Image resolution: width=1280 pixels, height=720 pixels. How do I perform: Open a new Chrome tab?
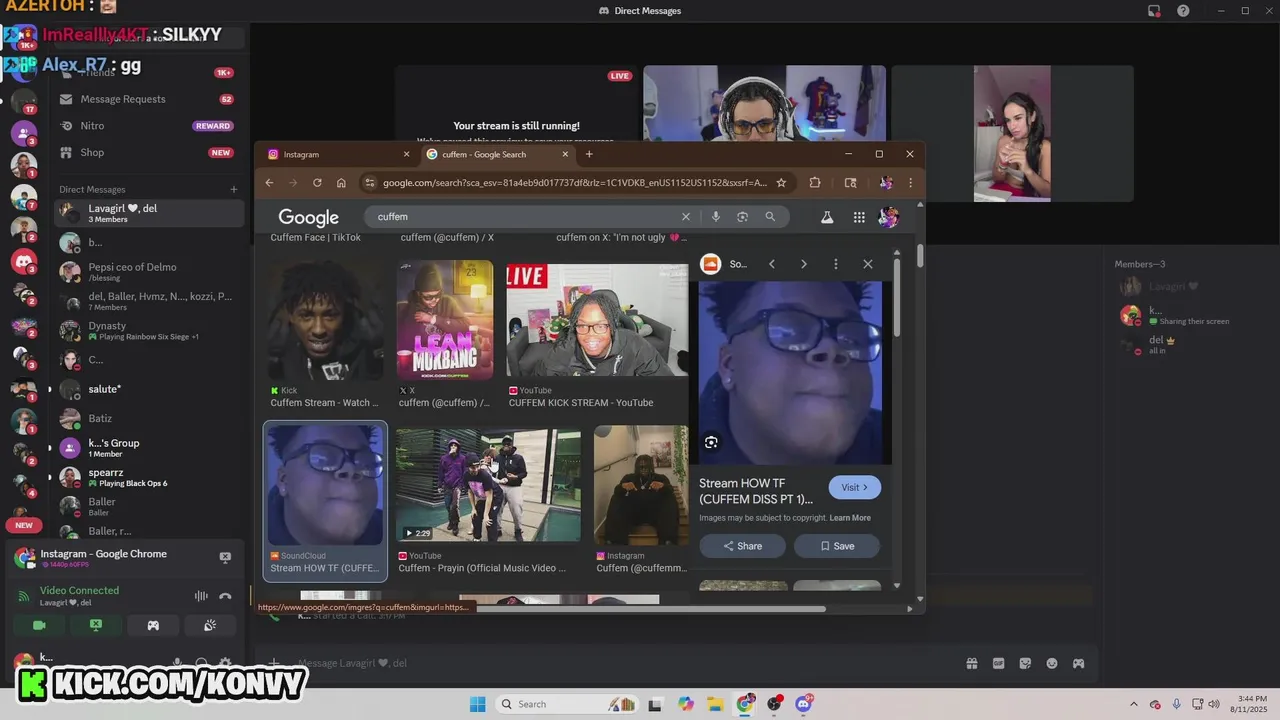589,154
